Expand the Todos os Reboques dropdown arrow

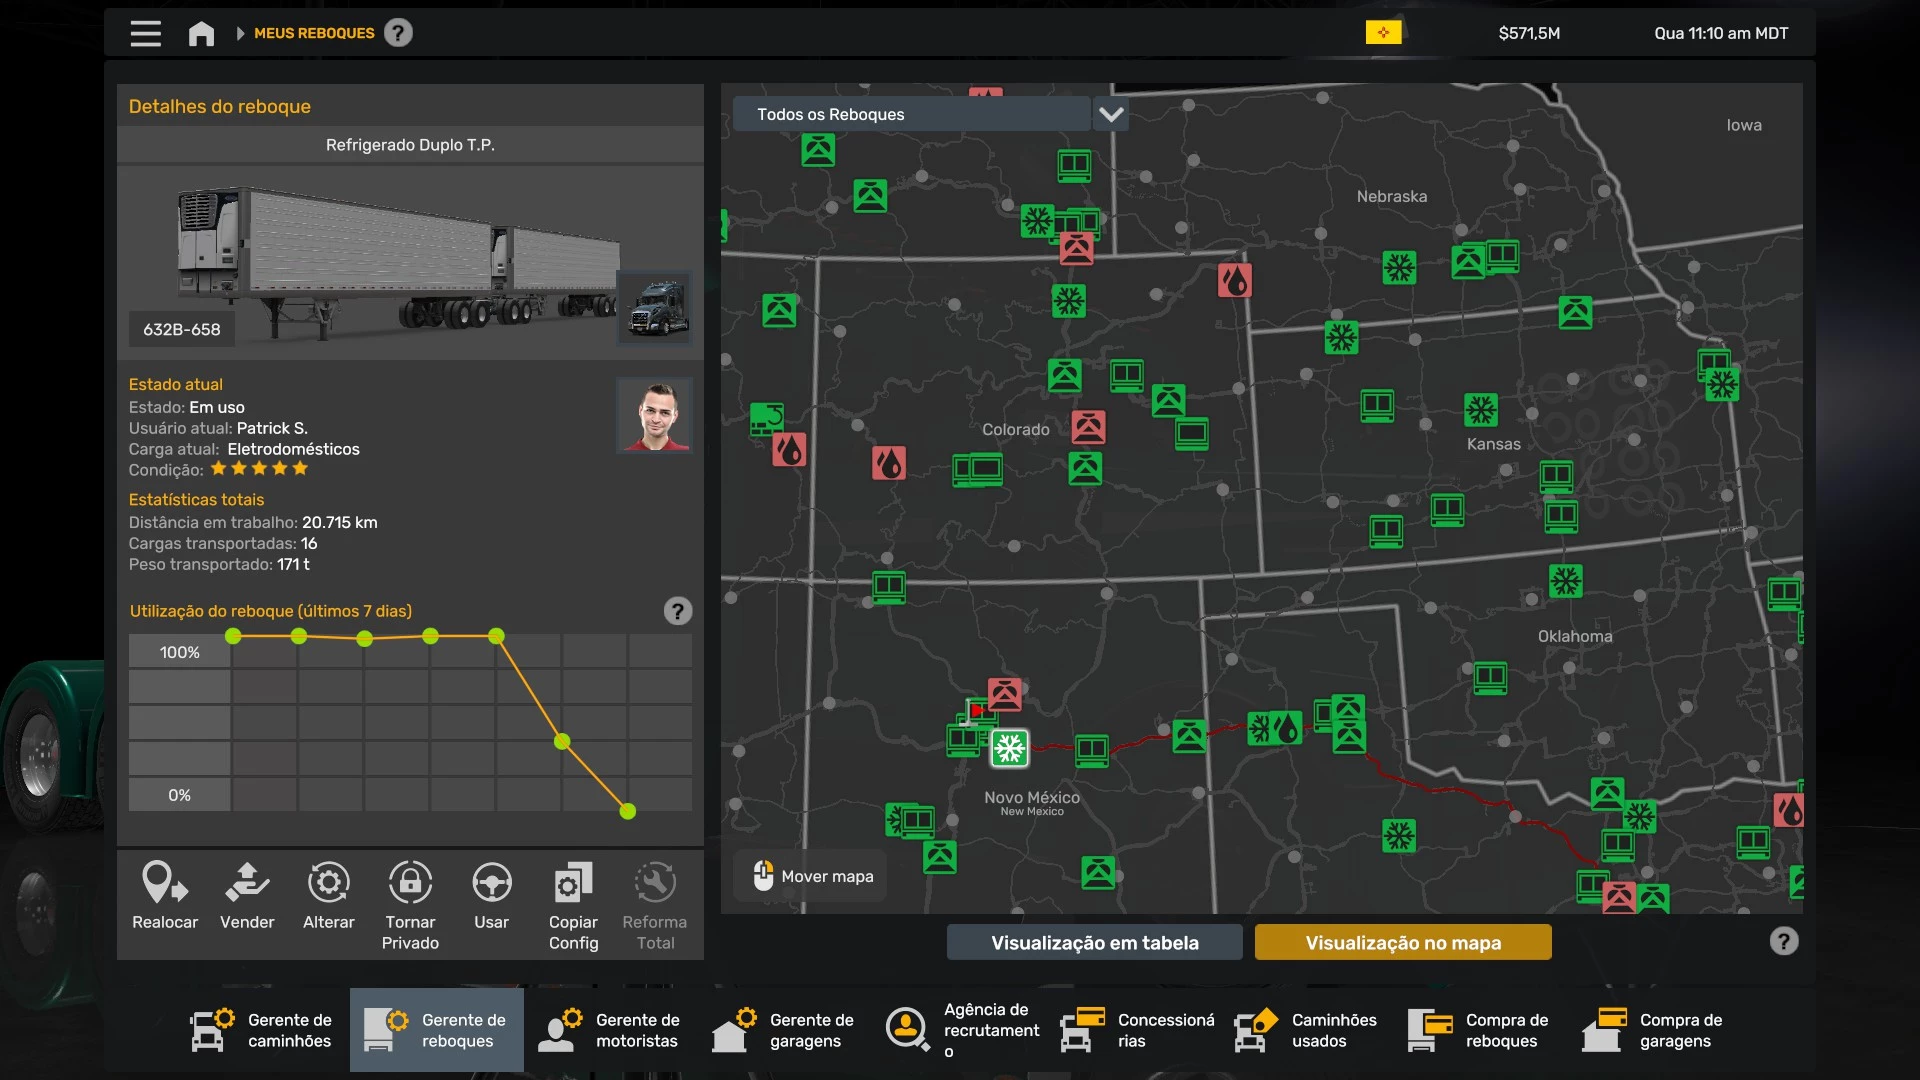[1111, 114]
